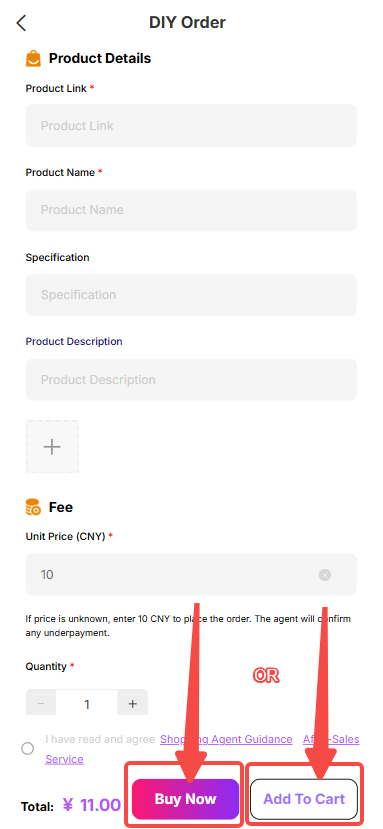Click the DIY Order page title

click(x=187, y=23)
